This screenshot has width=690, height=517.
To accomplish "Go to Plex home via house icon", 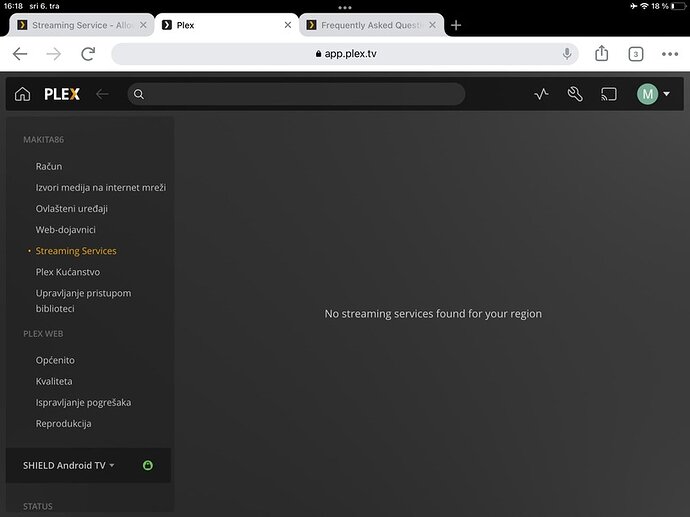I will click(x=22, y=94).
